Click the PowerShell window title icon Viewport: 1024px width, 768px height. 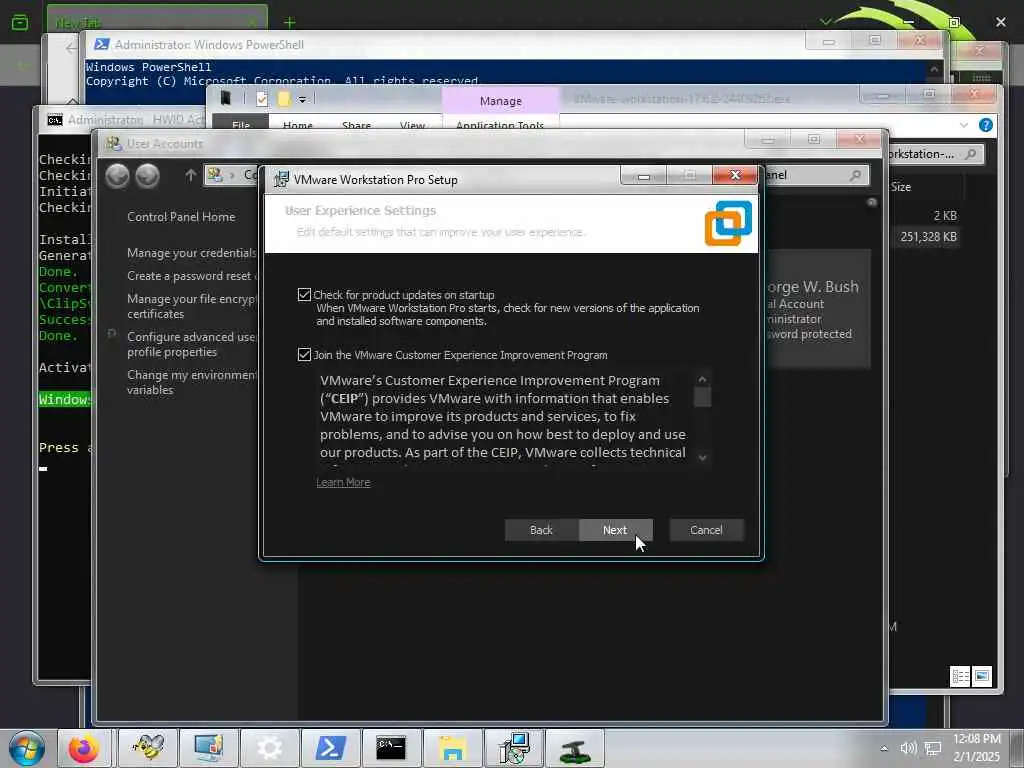point(101,44)
